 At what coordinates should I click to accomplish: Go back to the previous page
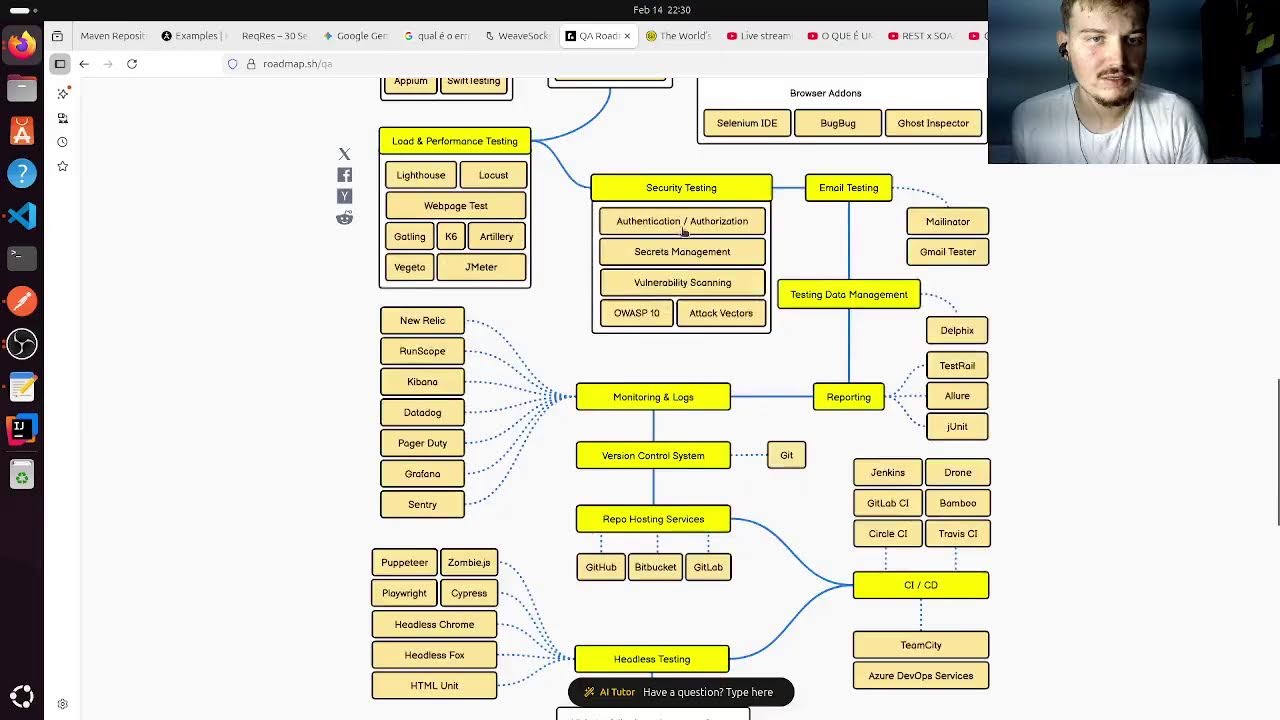84,64
